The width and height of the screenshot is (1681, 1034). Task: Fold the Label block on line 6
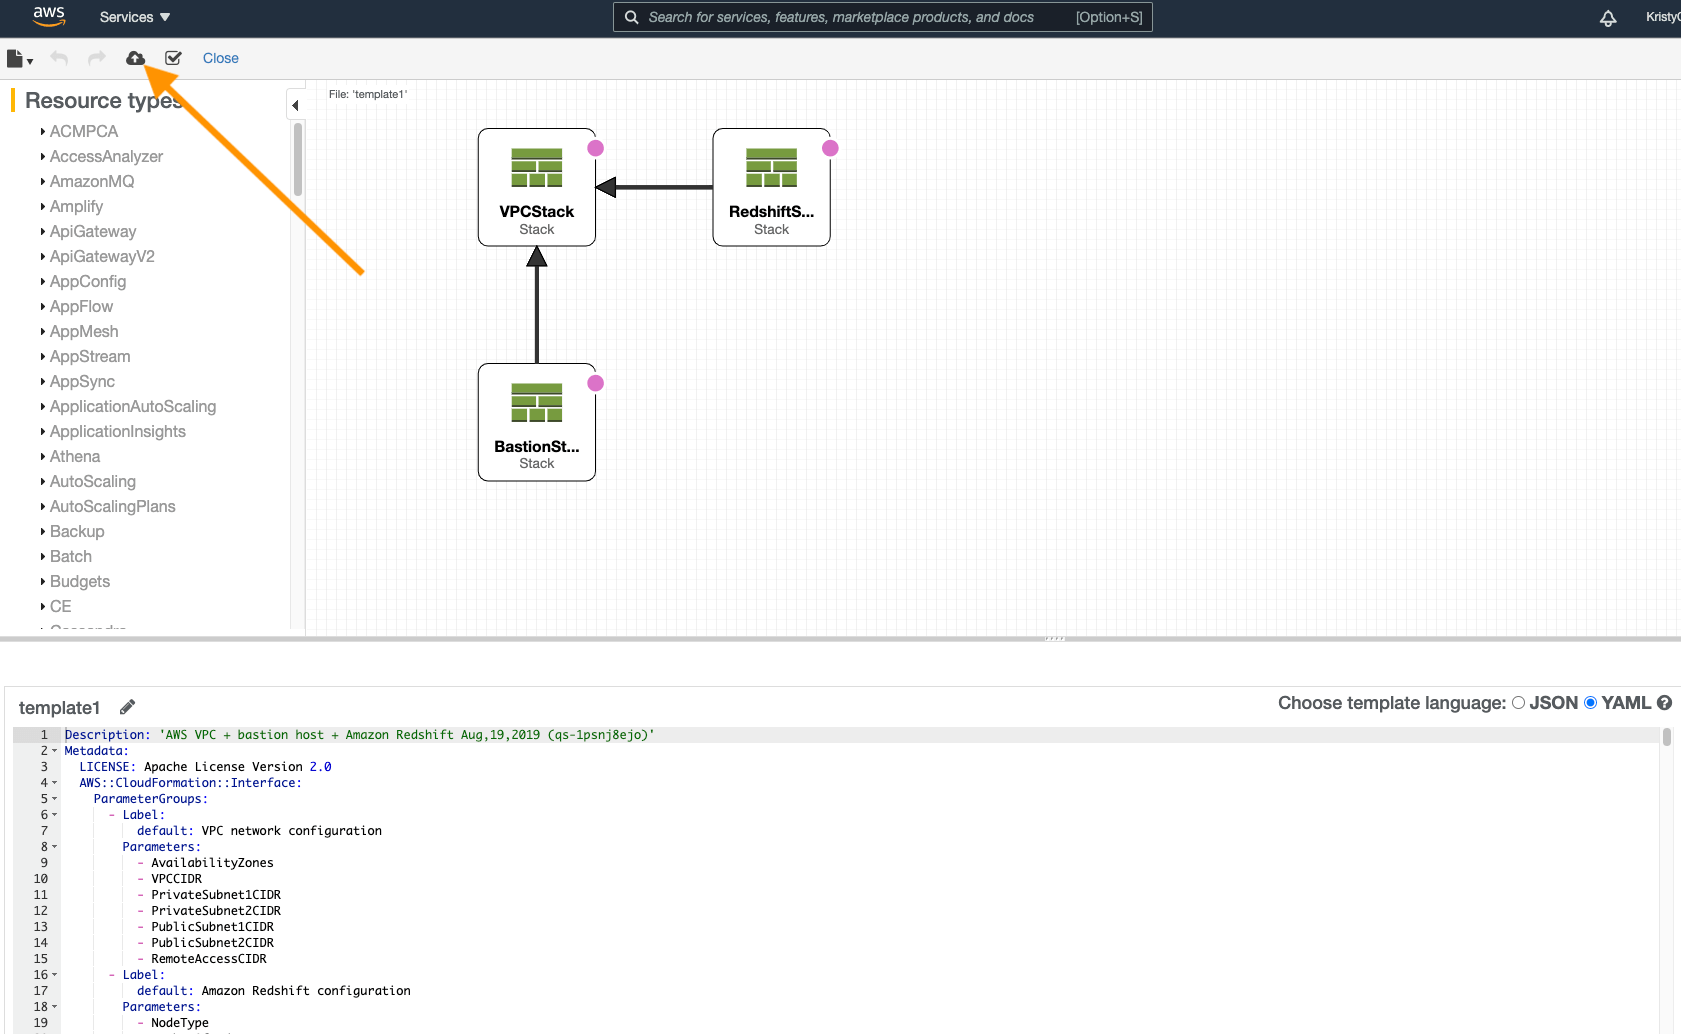[x=55, y=815]
